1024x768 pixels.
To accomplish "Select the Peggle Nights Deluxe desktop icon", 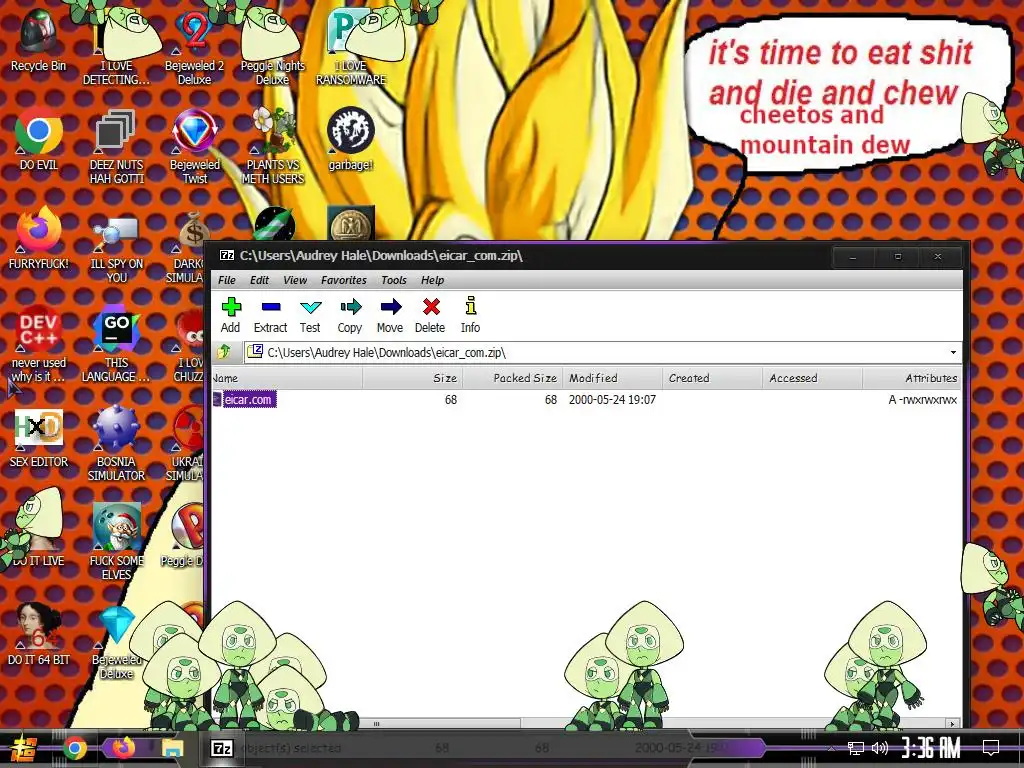I will [272, 49].
